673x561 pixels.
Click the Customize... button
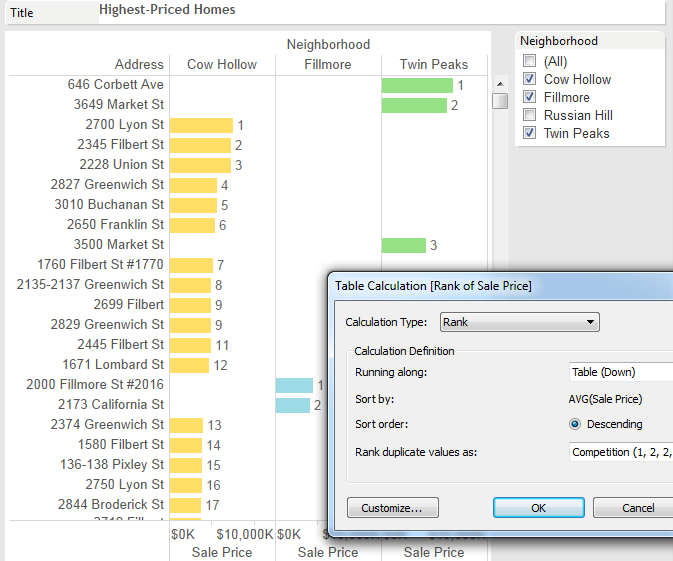[393, 508]
